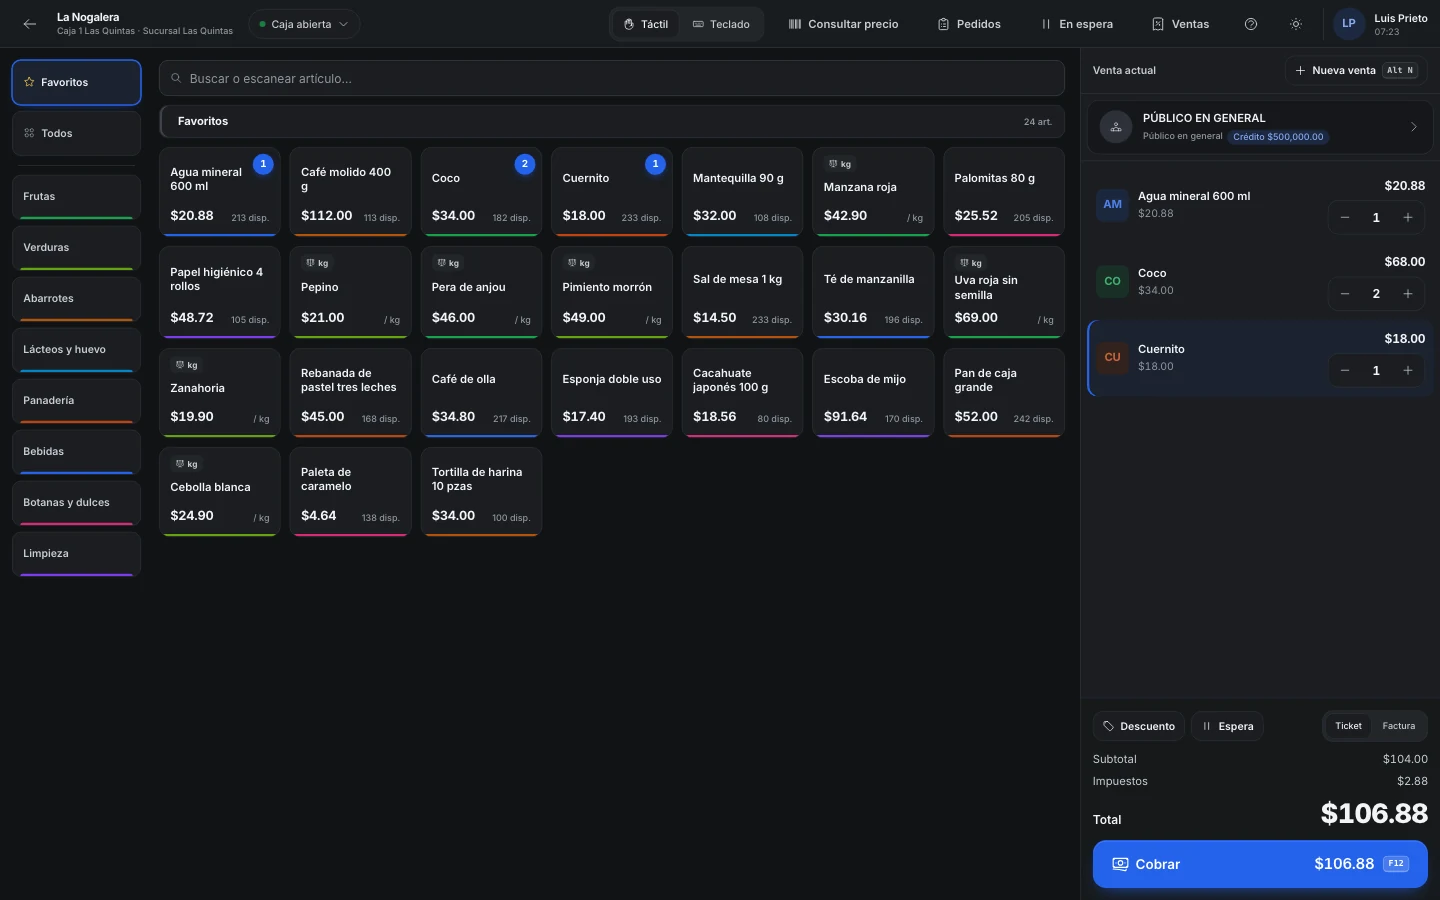Open Consultar precio
The image size is (1440, 900).
click(843, 24)
